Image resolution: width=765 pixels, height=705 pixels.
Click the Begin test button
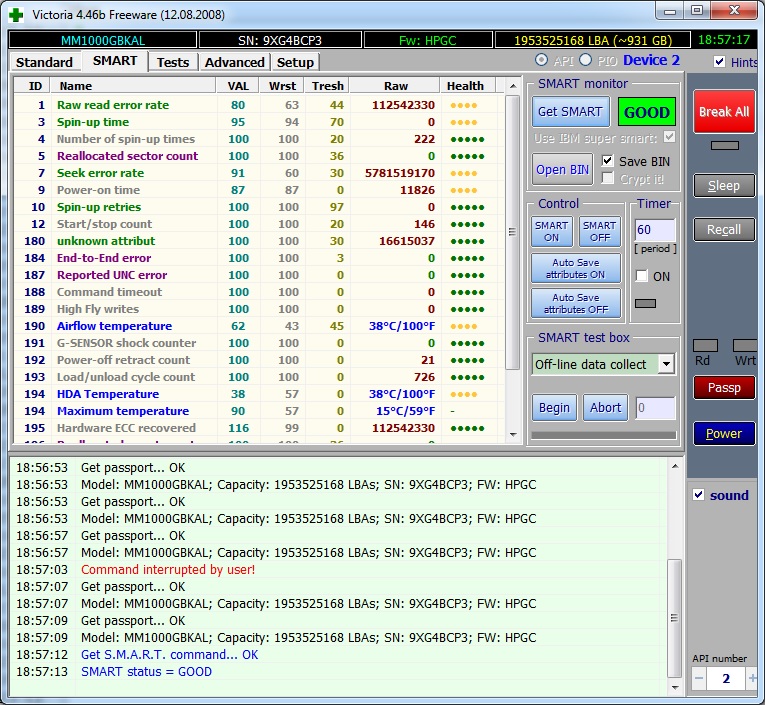[554, 407]
